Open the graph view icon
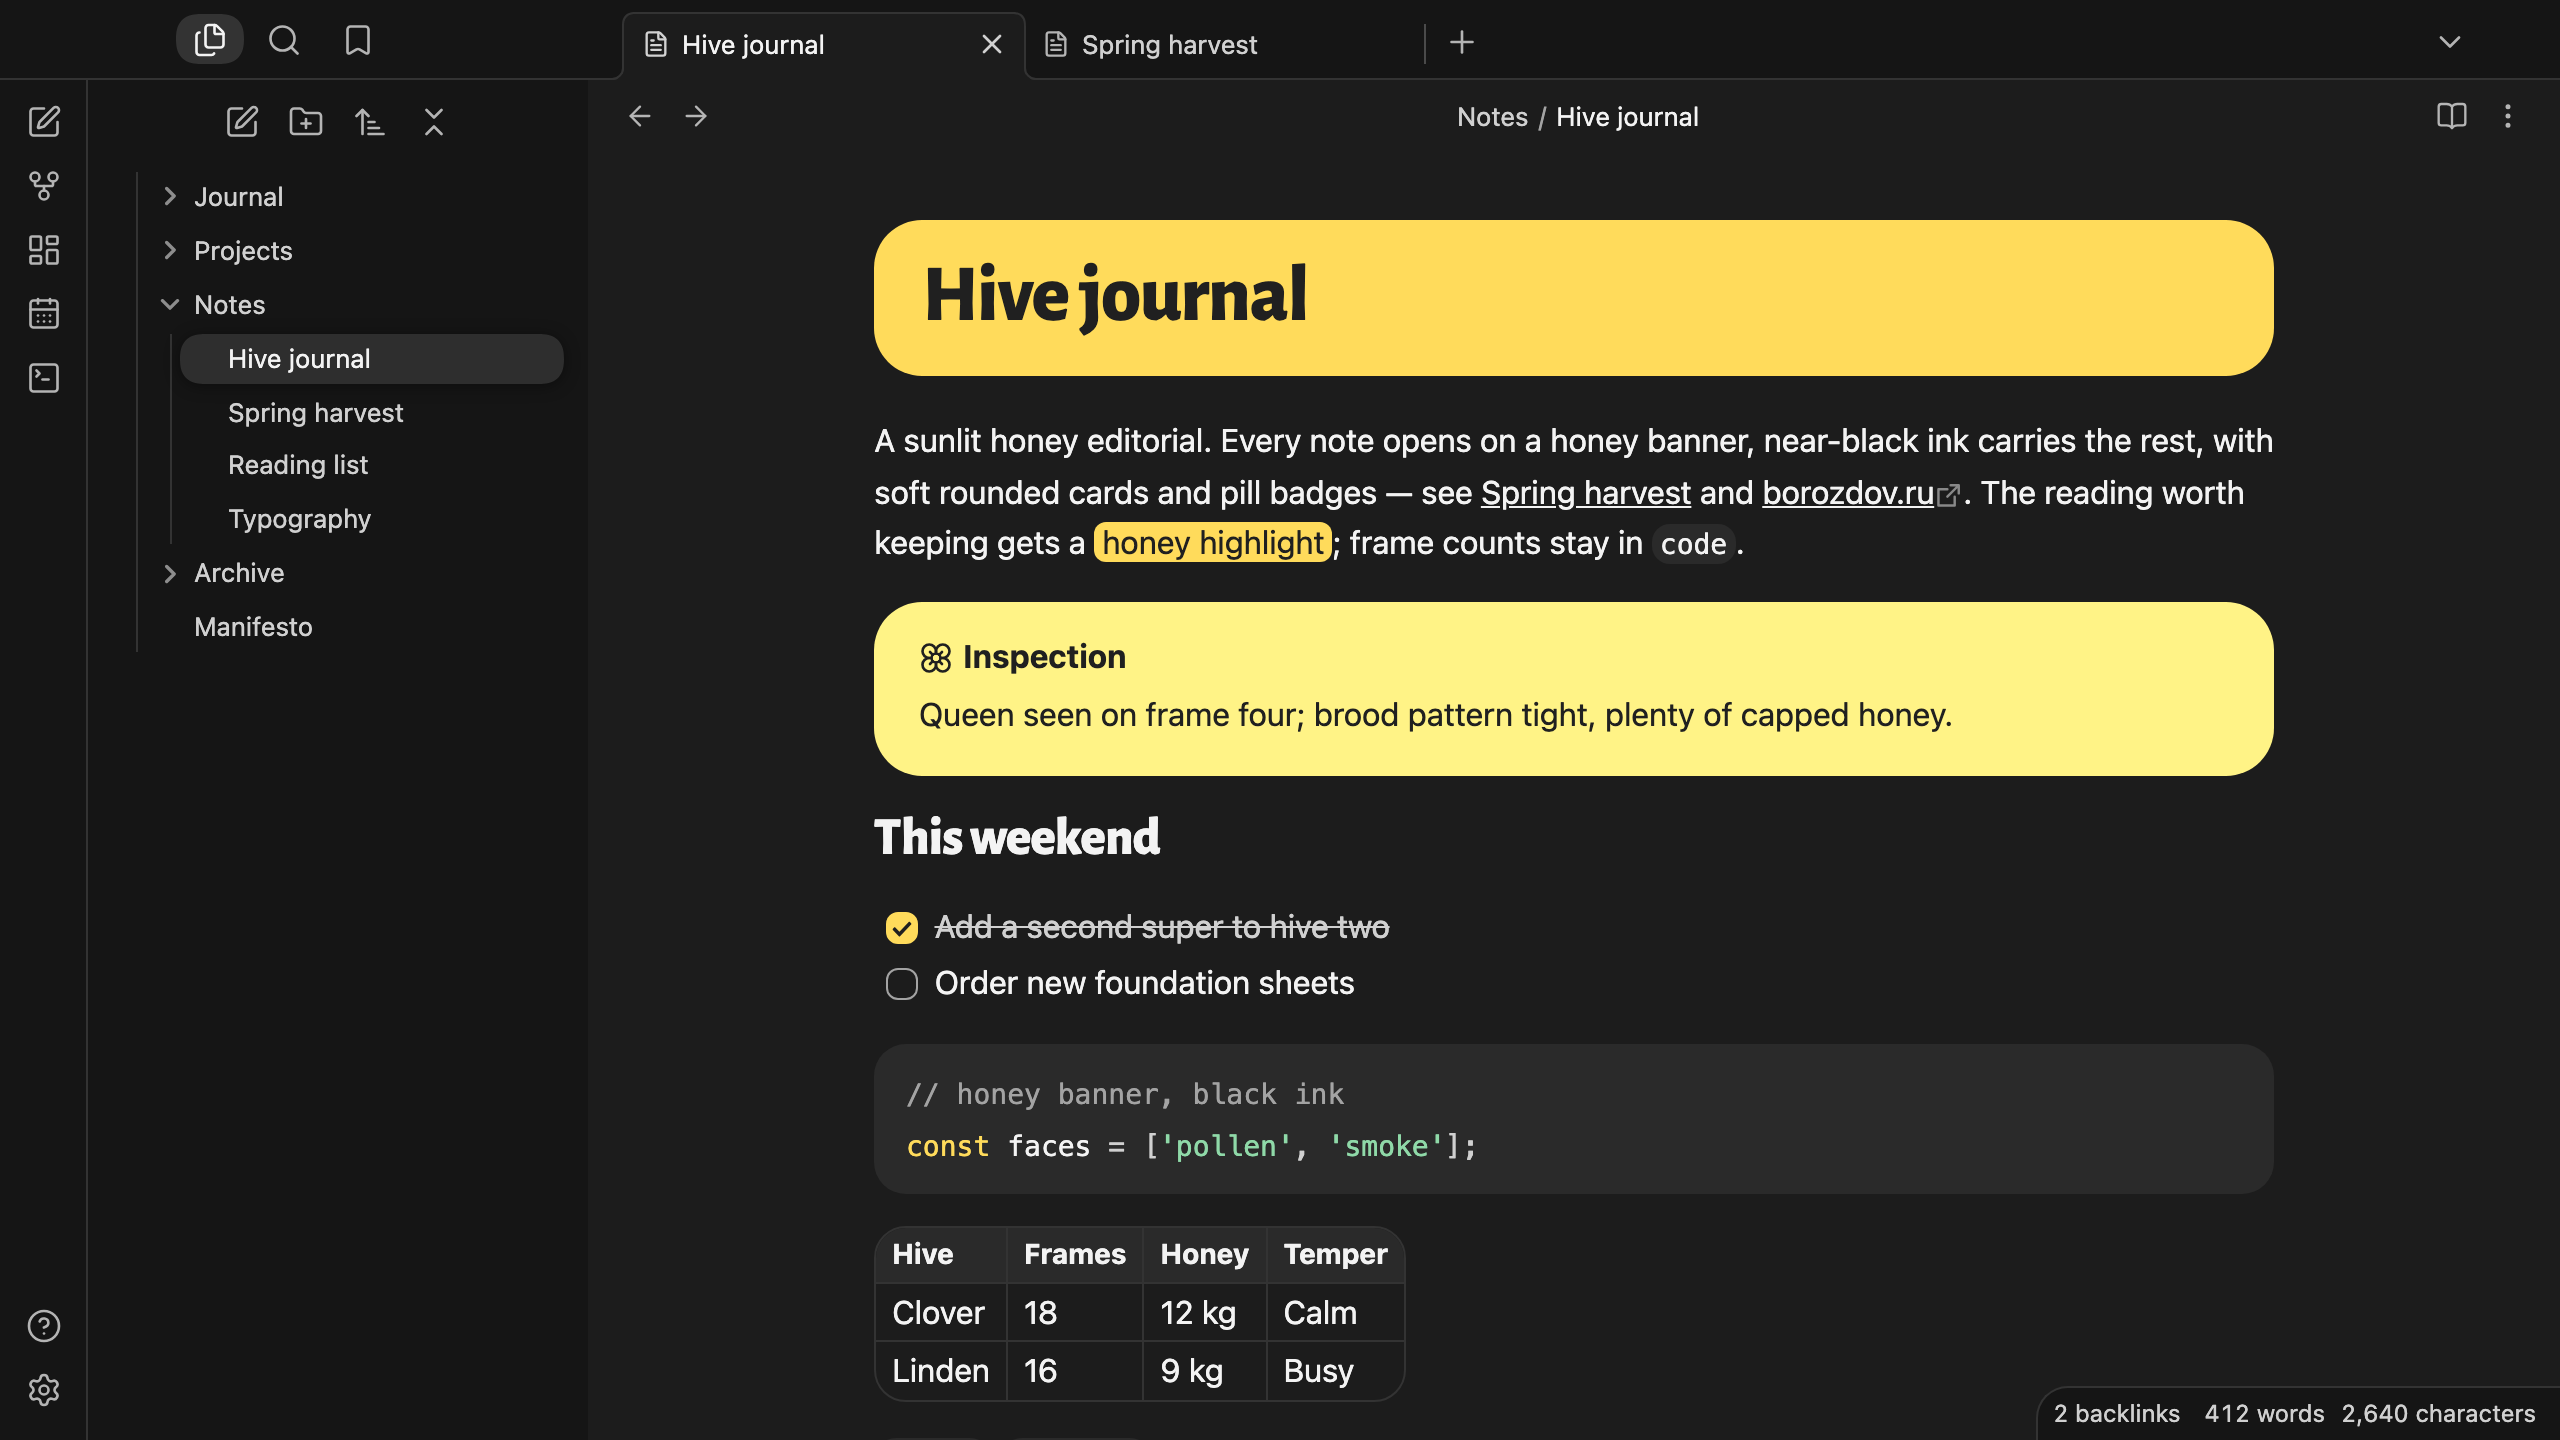2560x1440 pixels. click(44, 186)
